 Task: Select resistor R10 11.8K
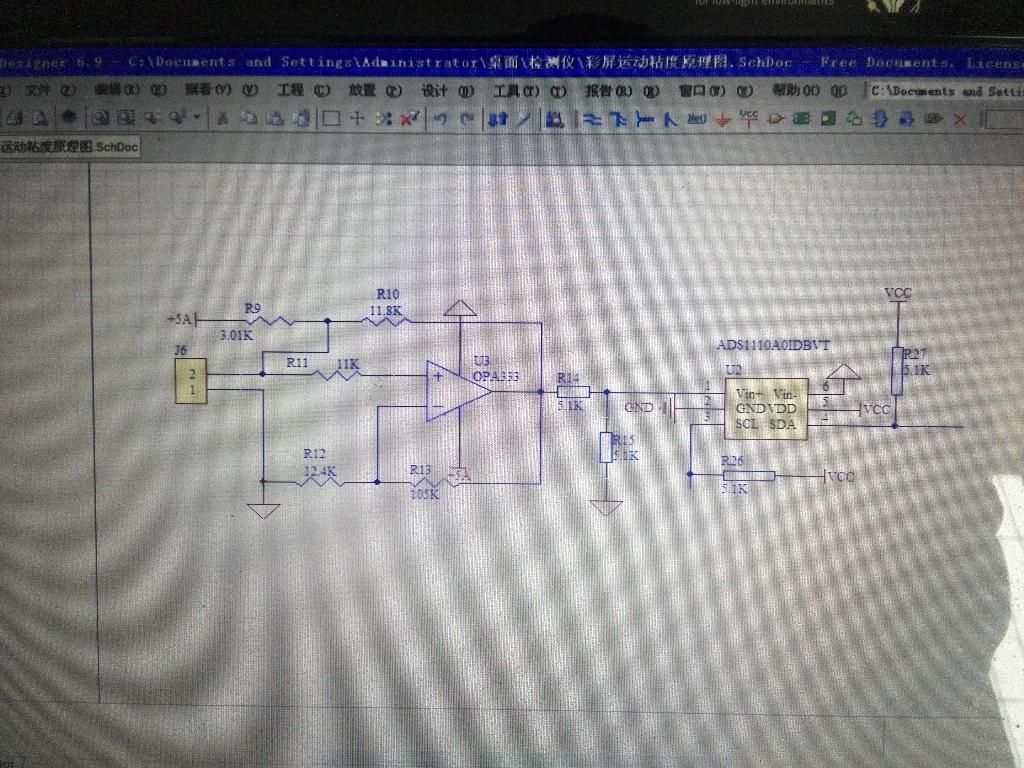pyautogui.click(x=386, y=320)
